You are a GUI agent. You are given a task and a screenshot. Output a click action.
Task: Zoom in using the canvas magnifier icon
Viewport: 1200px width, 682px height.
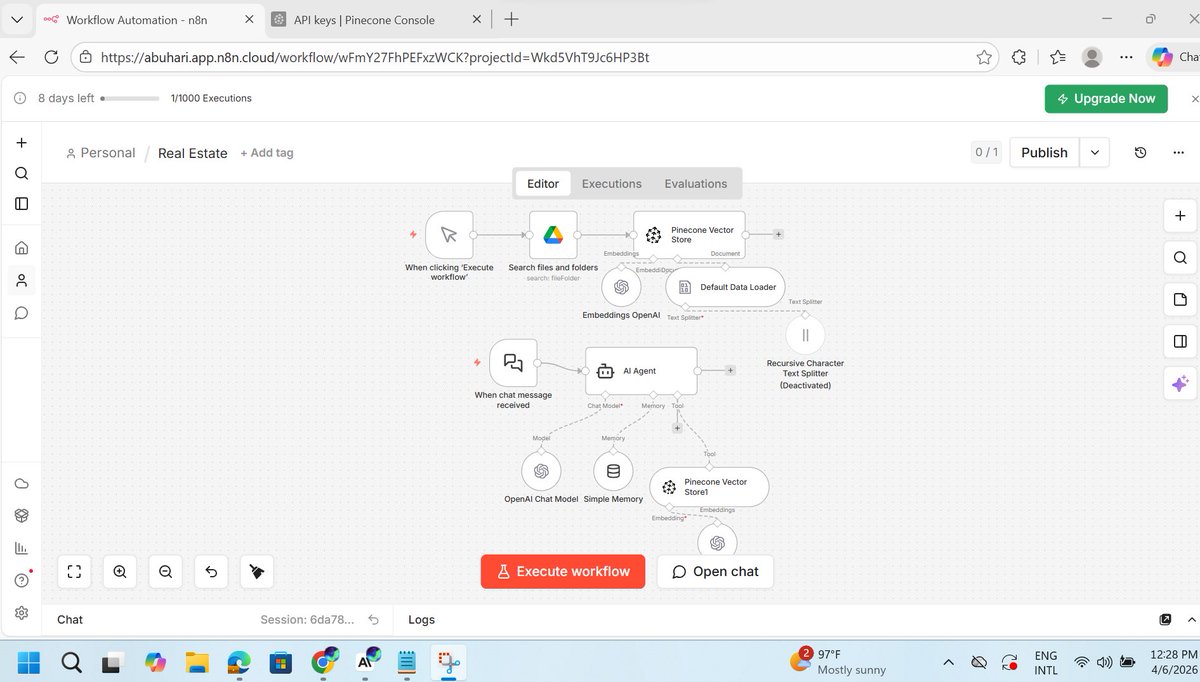[x=120, y=571]
